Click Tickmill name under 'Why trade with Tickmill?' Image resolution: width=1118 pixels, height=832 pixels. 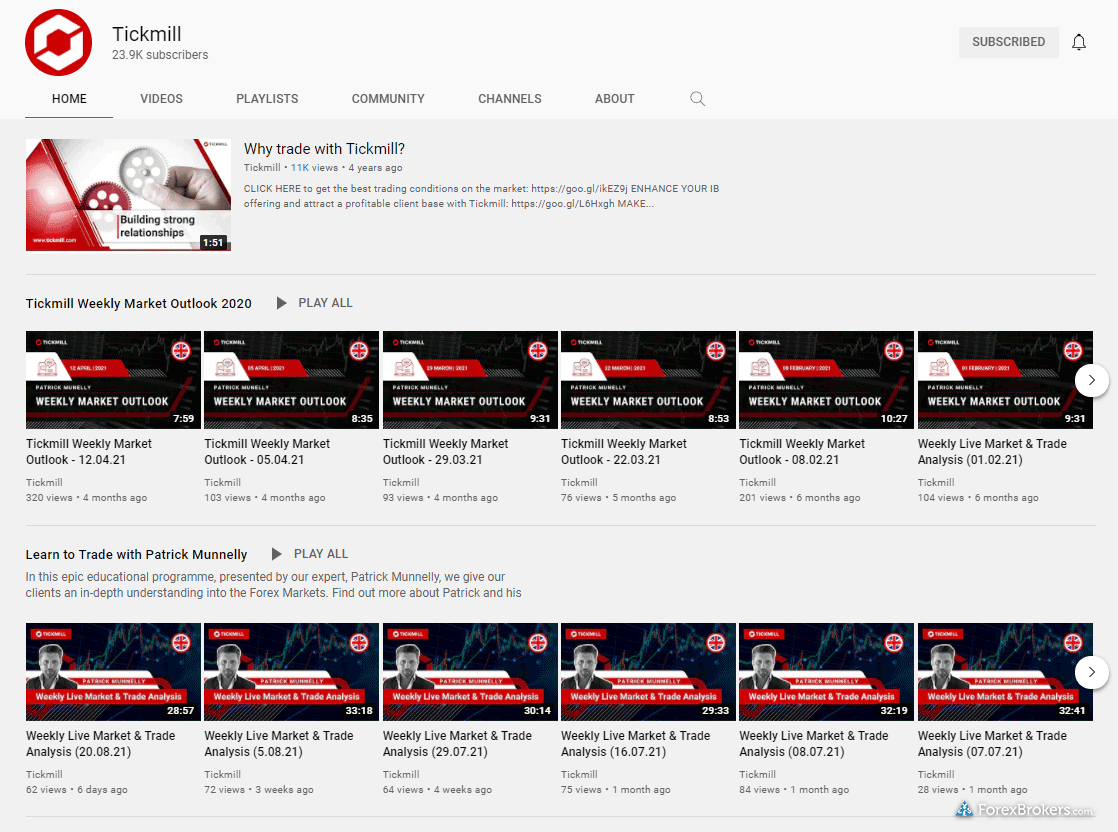262,168
